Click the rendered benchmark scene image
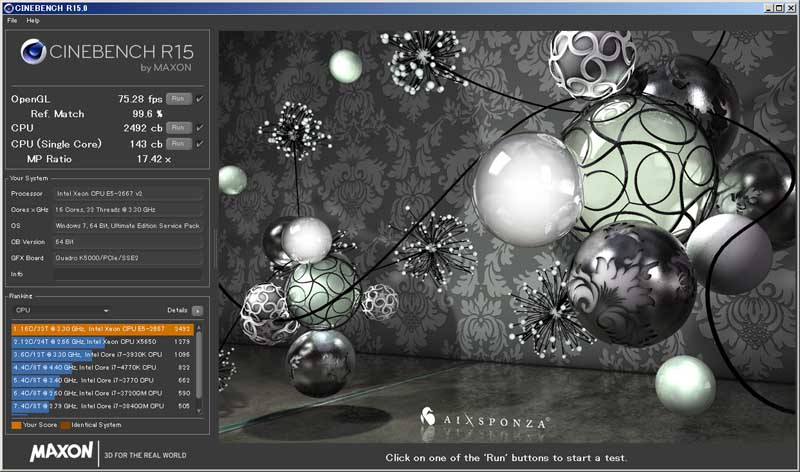The width and height of the screenshot is (800, 472). tap(507, 236)
